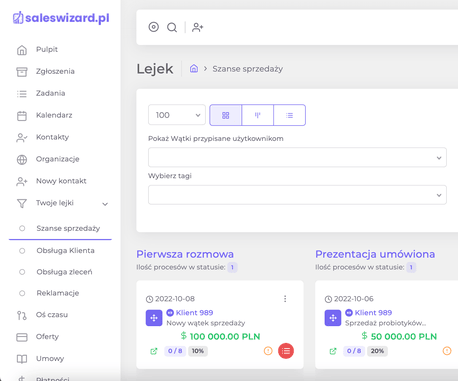Click the red list button on first card
458x381 pixels.
[286, 351]
